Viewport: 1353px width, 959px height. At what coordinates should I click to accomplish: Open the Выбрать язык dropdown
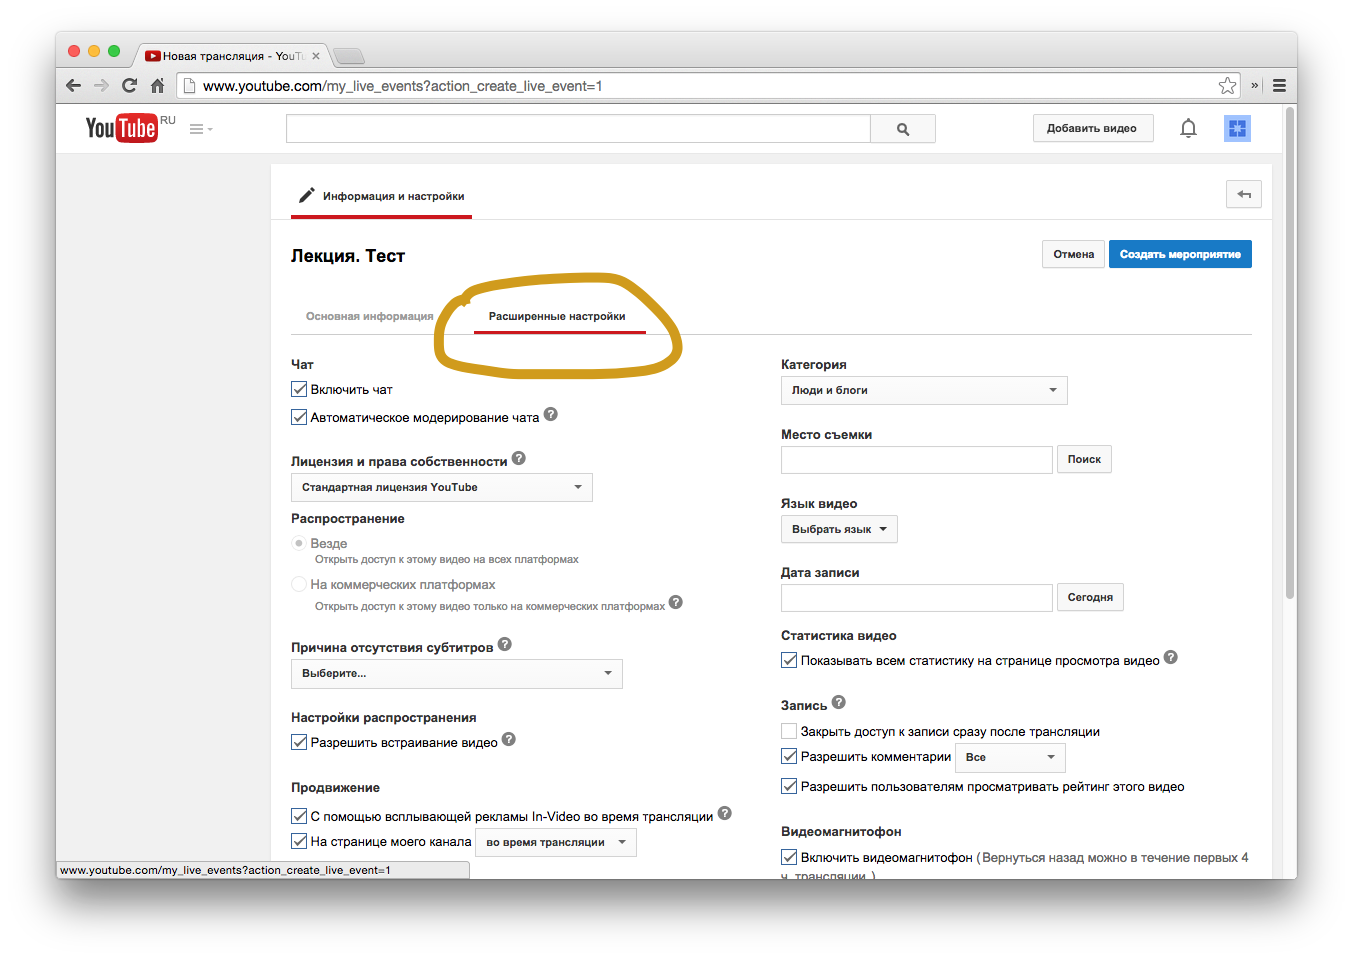pos(838,529)
